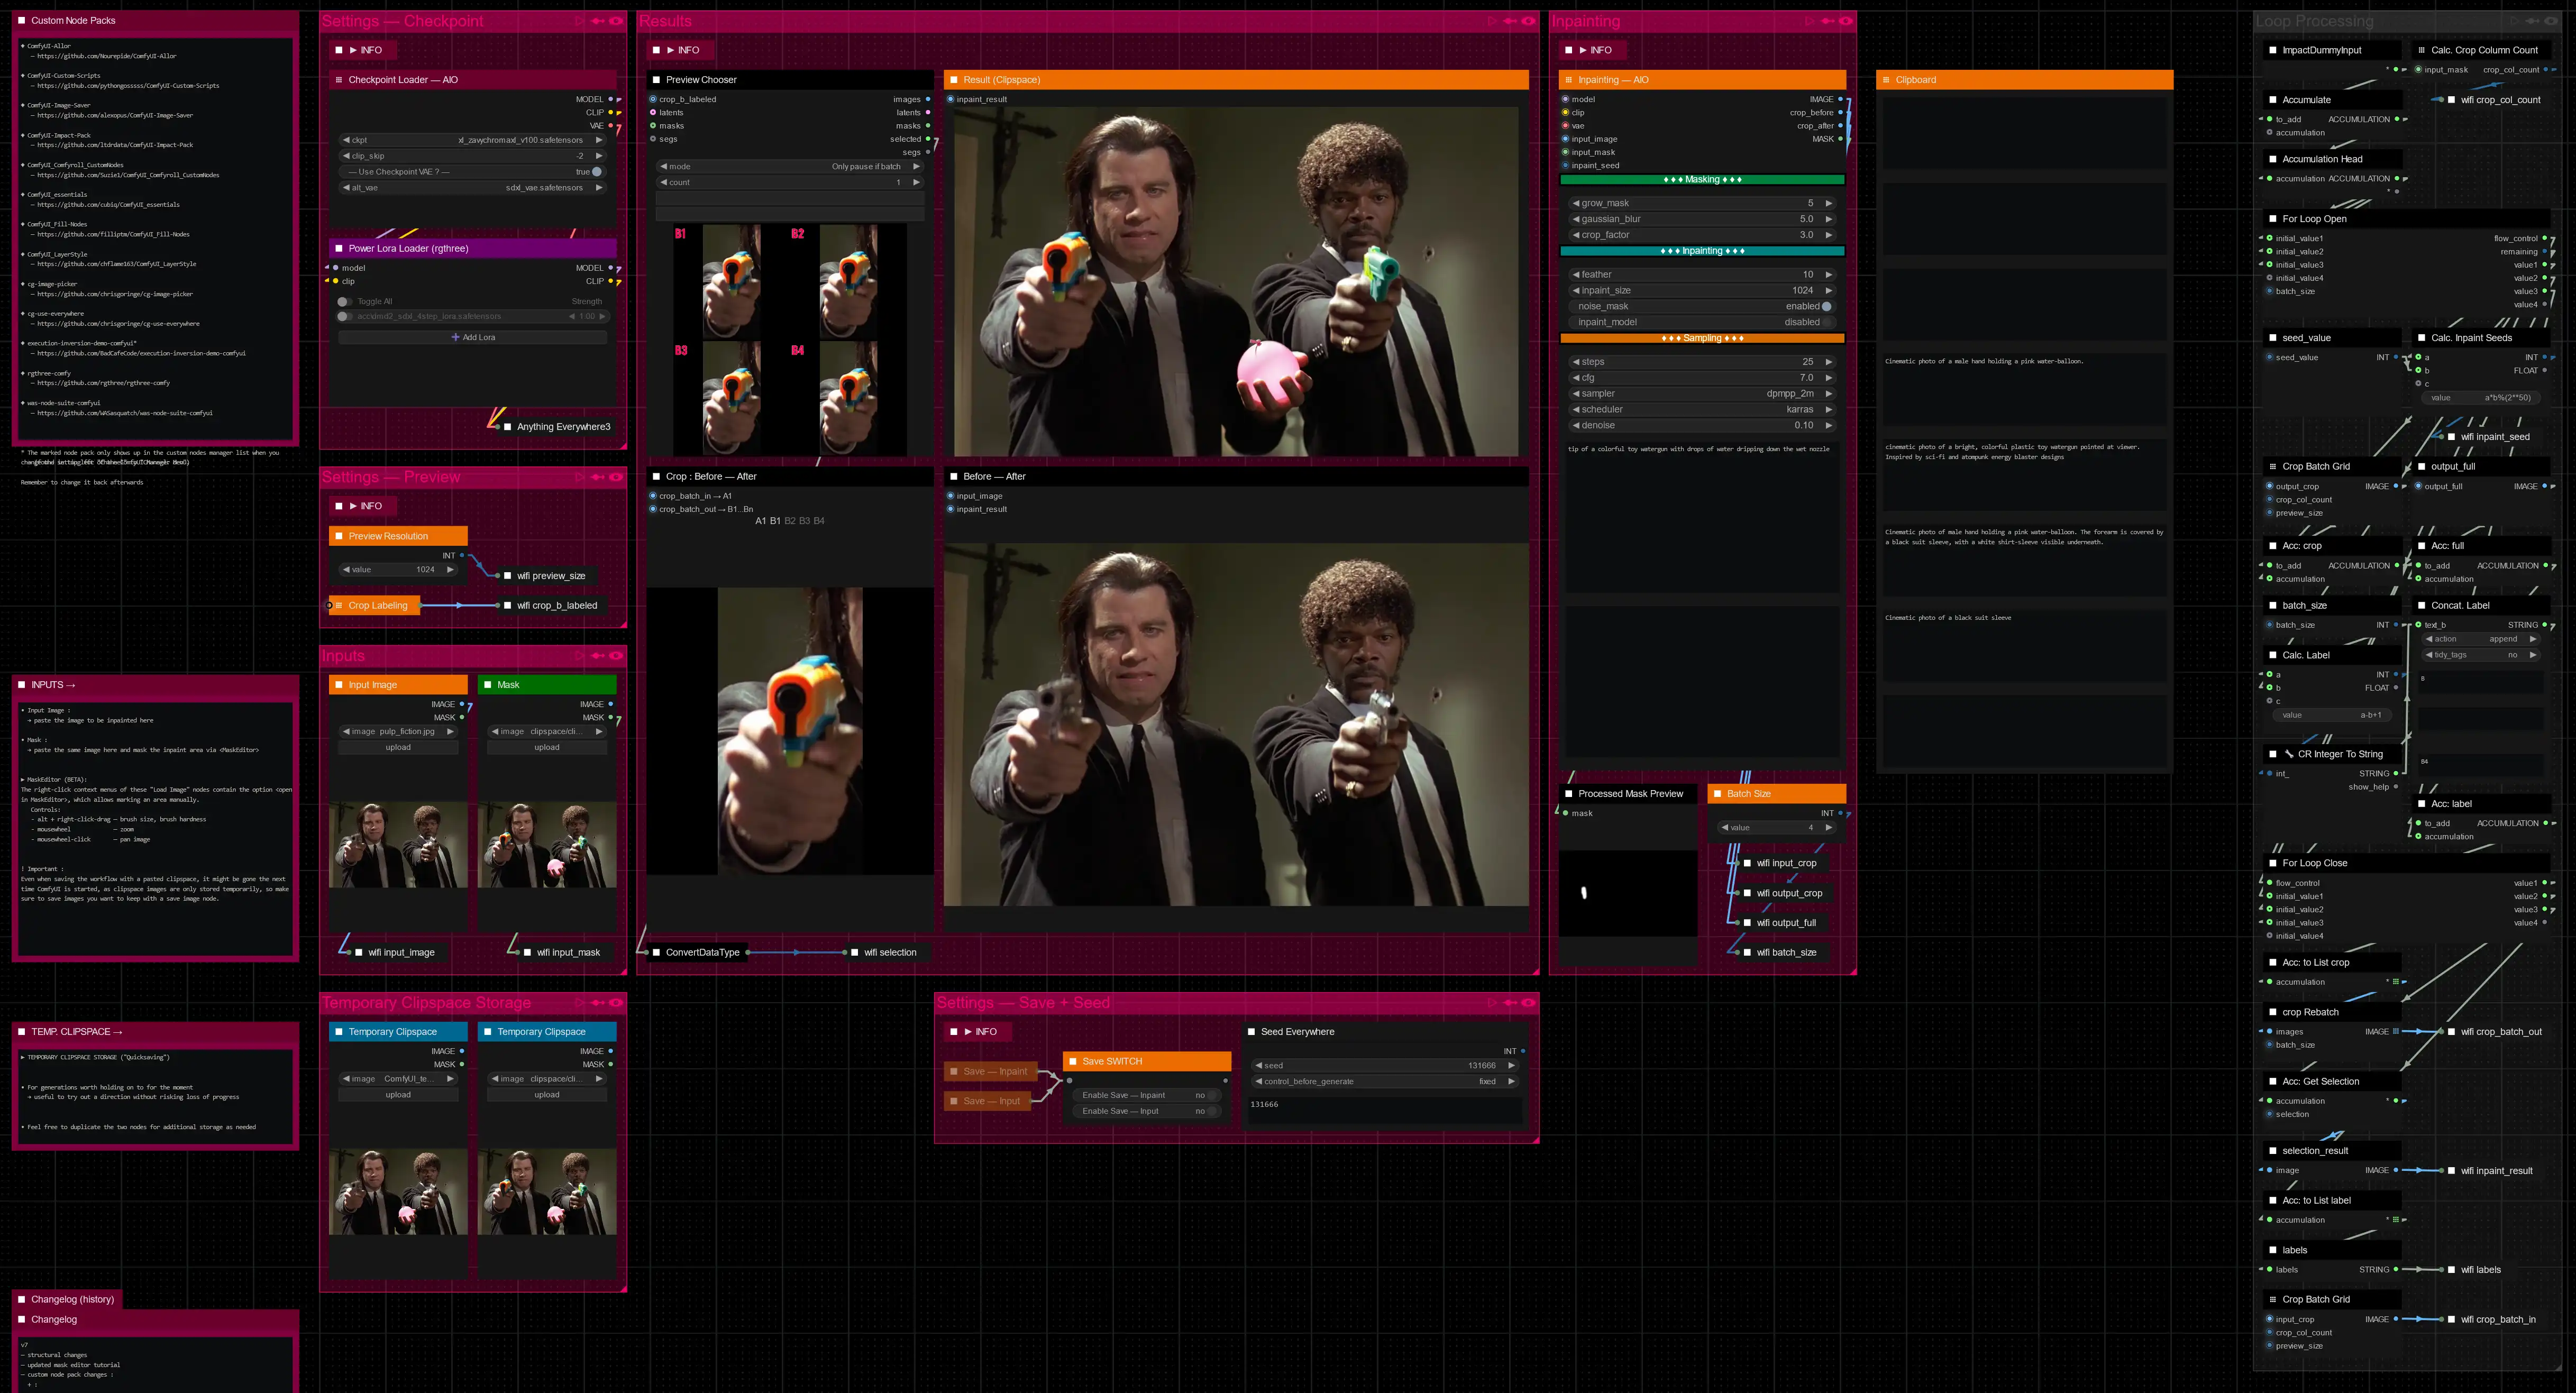This screenshot has height=1393, width=2576.
Task: Switch on Toggle All in Lora Loader
Action: click(344, 301)
